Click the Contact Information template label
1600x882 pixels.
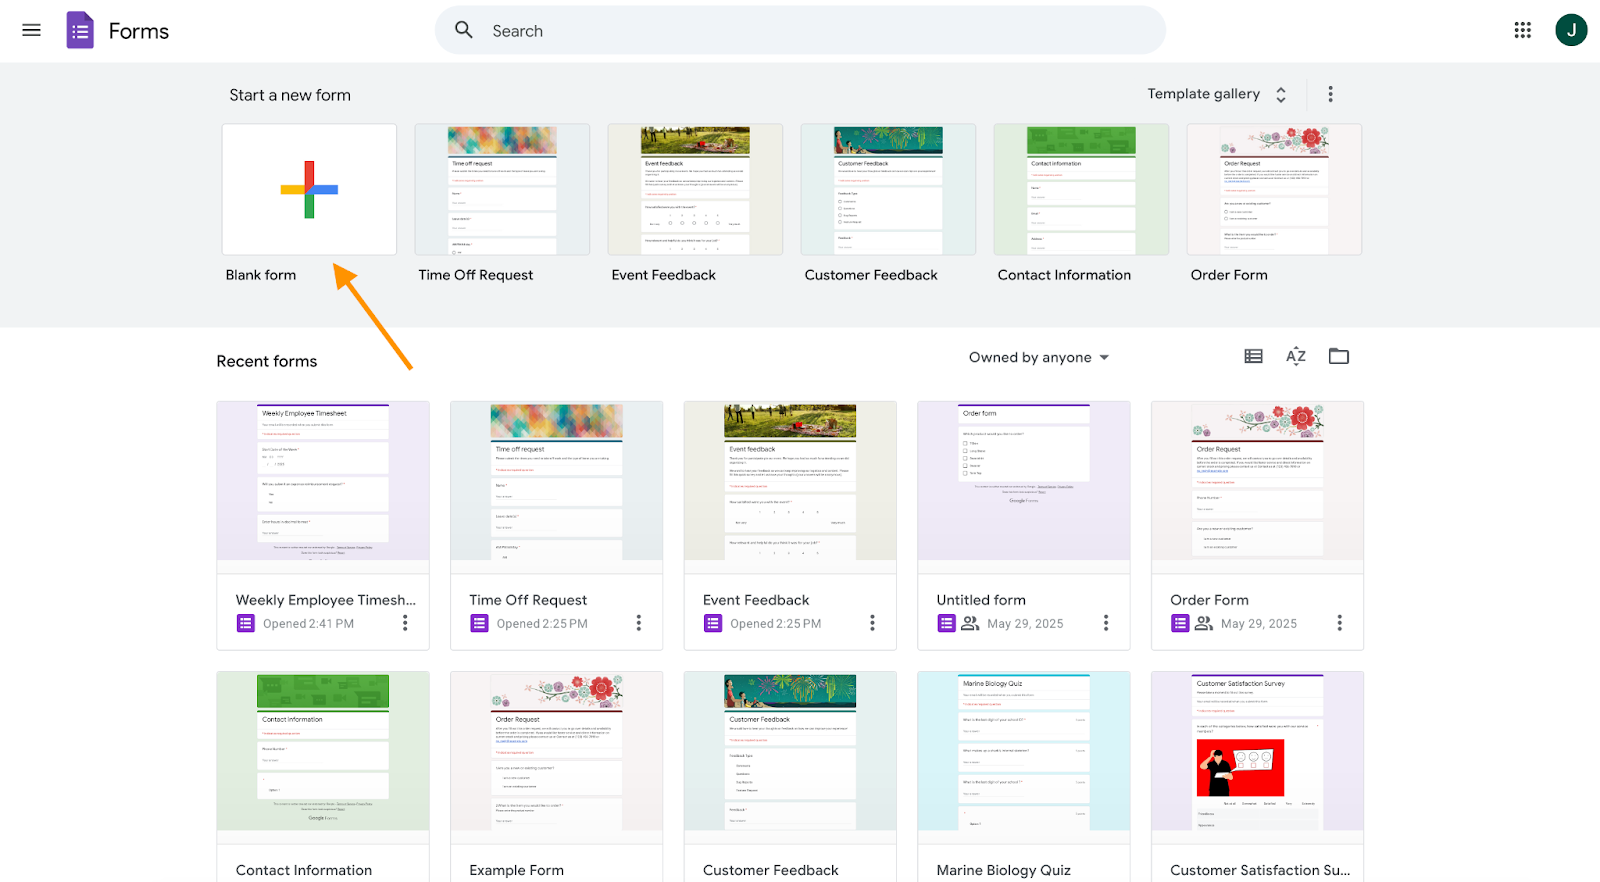point(1064,275)
